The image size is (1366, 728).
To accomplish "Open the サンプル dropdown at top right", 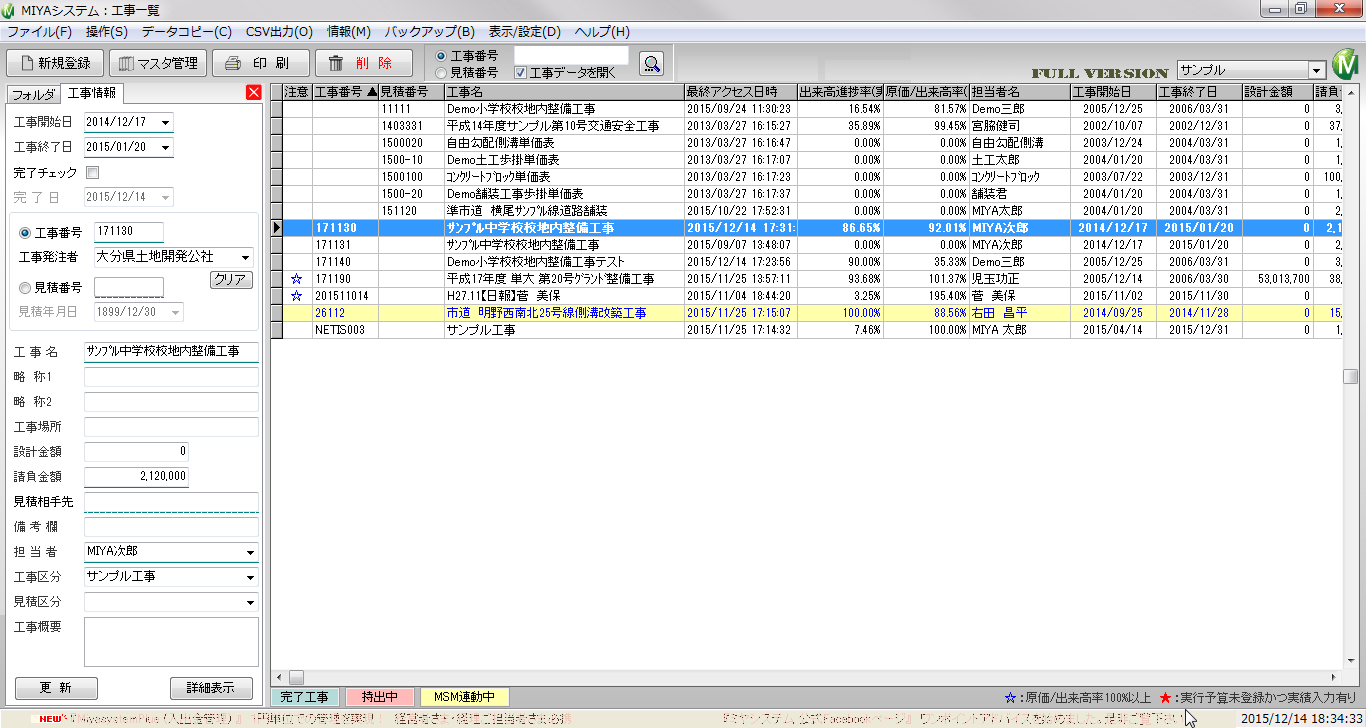I will tap(1317, 71).
